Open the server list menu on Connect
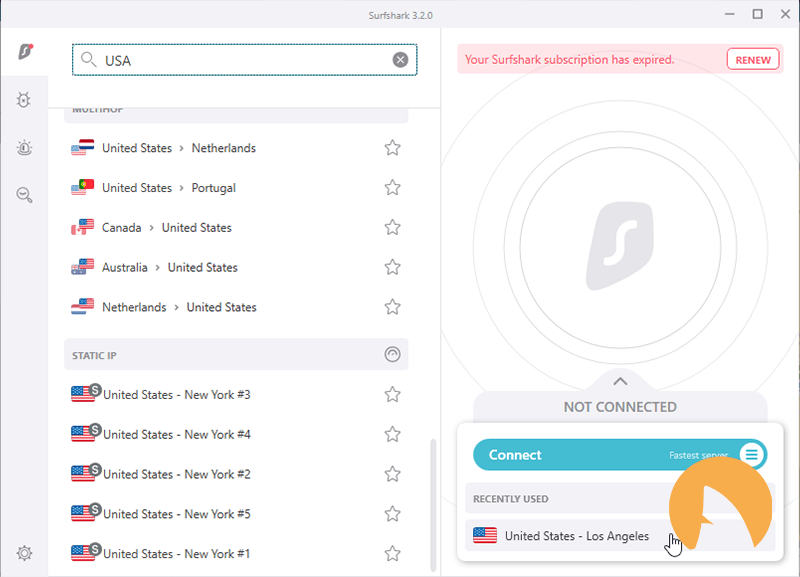 click(x=752, y=454)
